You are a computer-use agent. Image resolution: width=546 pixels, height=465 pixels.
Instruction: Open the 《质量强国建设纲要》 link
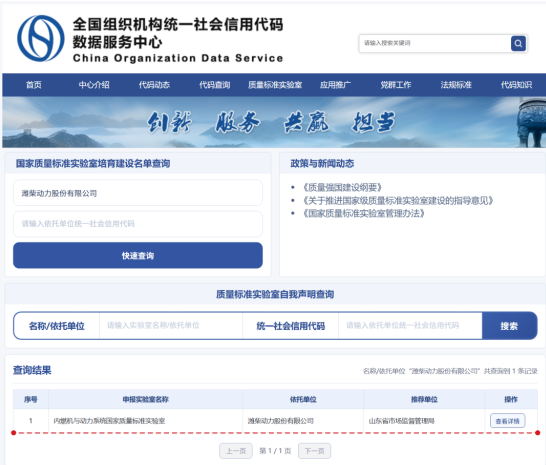click(342, 187)
